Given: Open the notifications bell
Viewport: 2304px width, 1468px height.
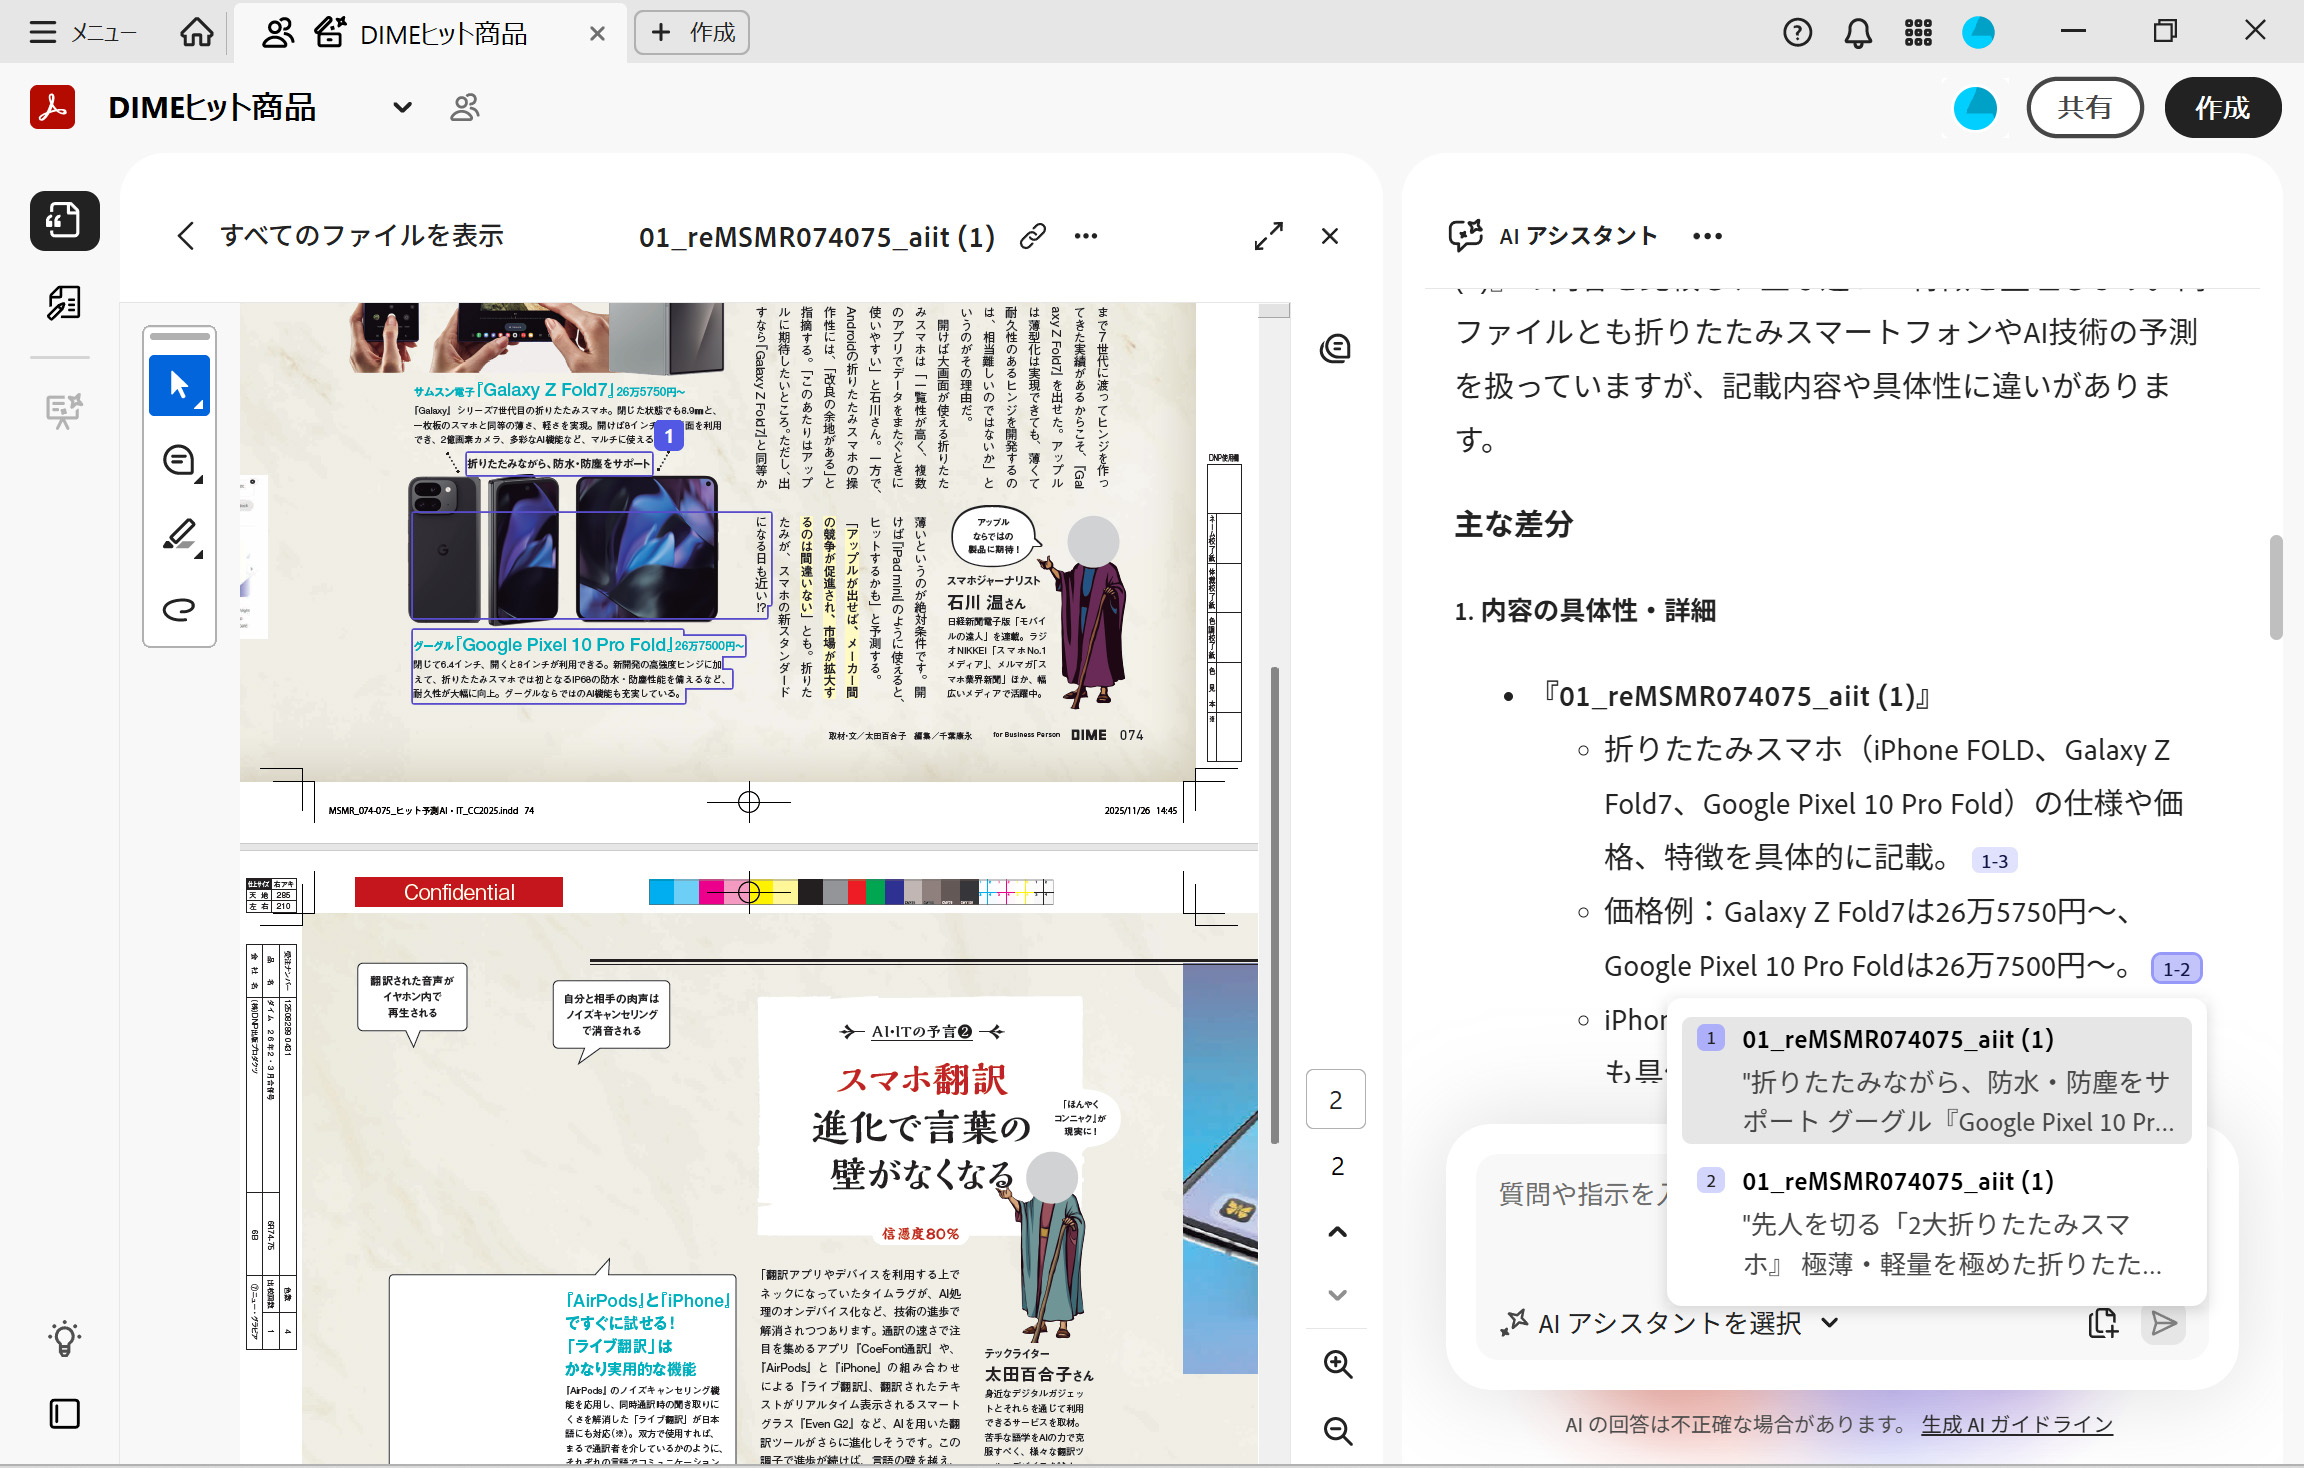Looking at the screenshot, I should [x=1857, y=33].
